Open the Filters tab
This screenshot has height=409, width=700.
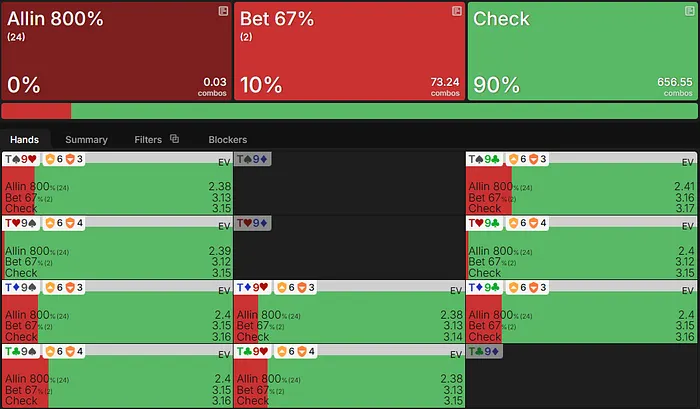tap(148, 140)
